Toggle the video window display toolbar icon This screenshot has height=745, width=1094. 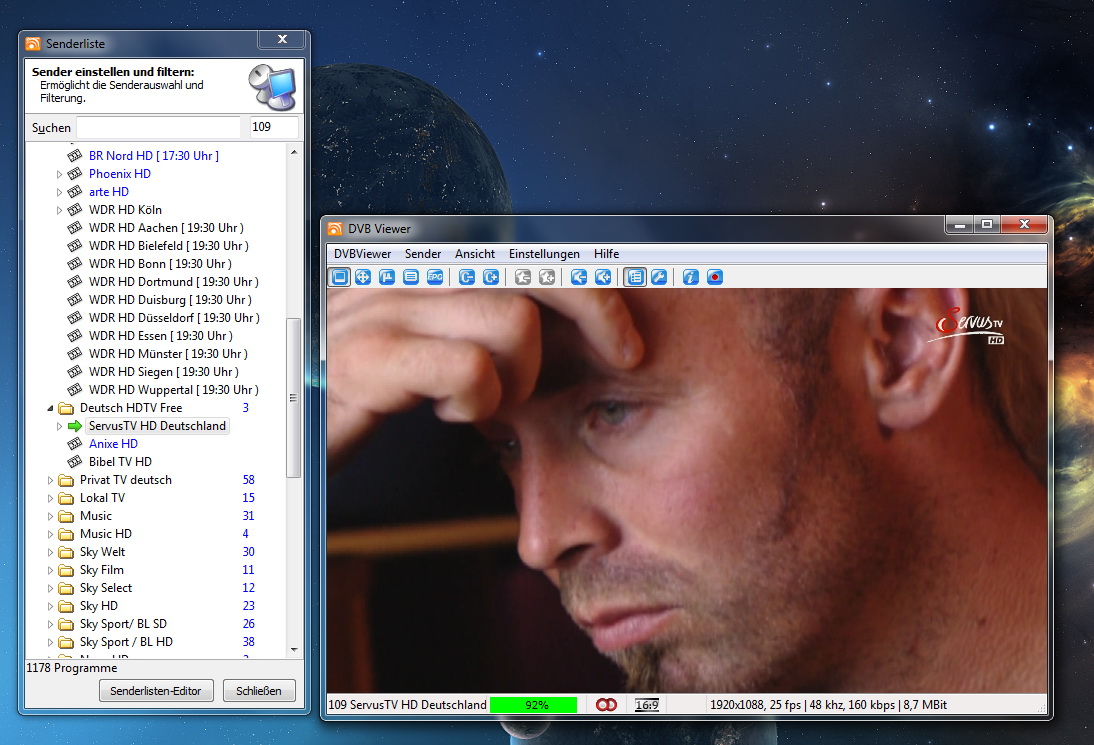pos(340,278)
